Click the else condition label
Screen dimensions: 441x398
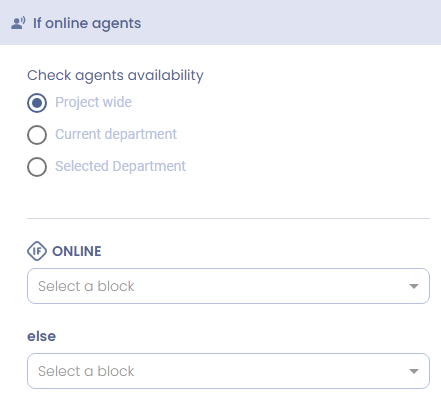coord(41,336)
